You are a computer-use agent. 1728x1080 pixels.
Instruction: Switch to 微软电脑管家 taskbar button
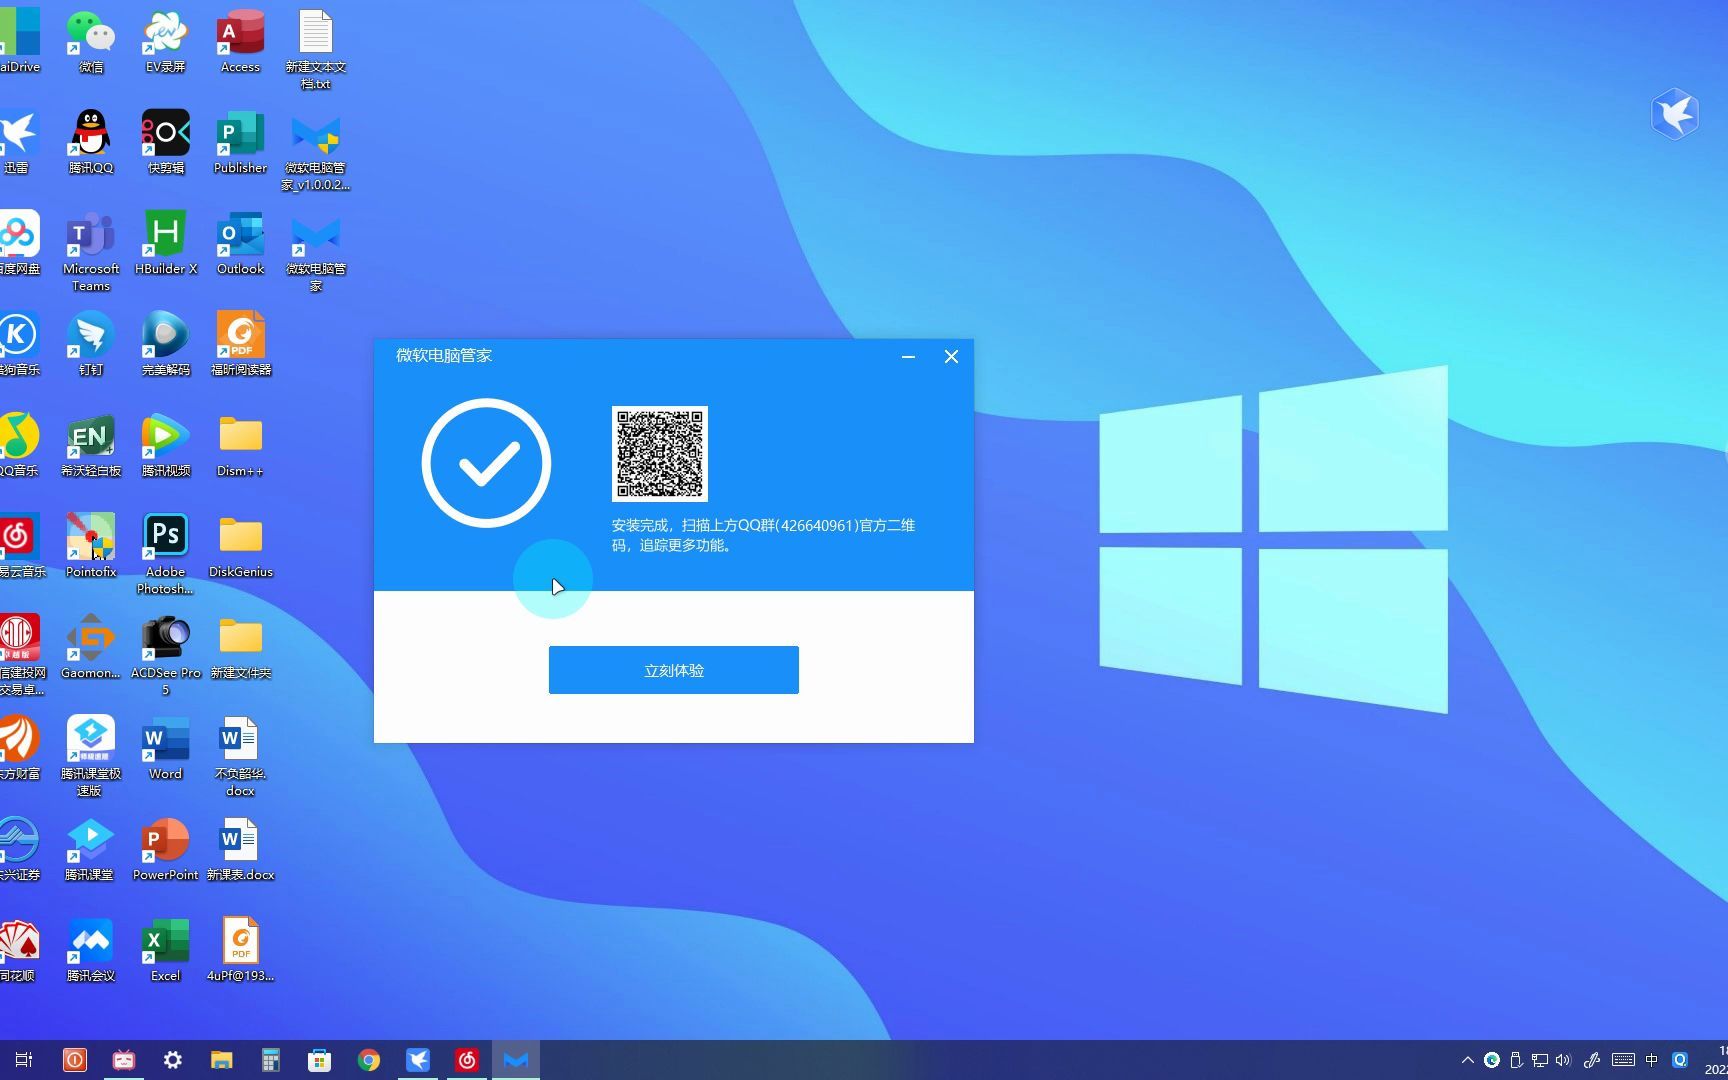(x=516, y=1060)
